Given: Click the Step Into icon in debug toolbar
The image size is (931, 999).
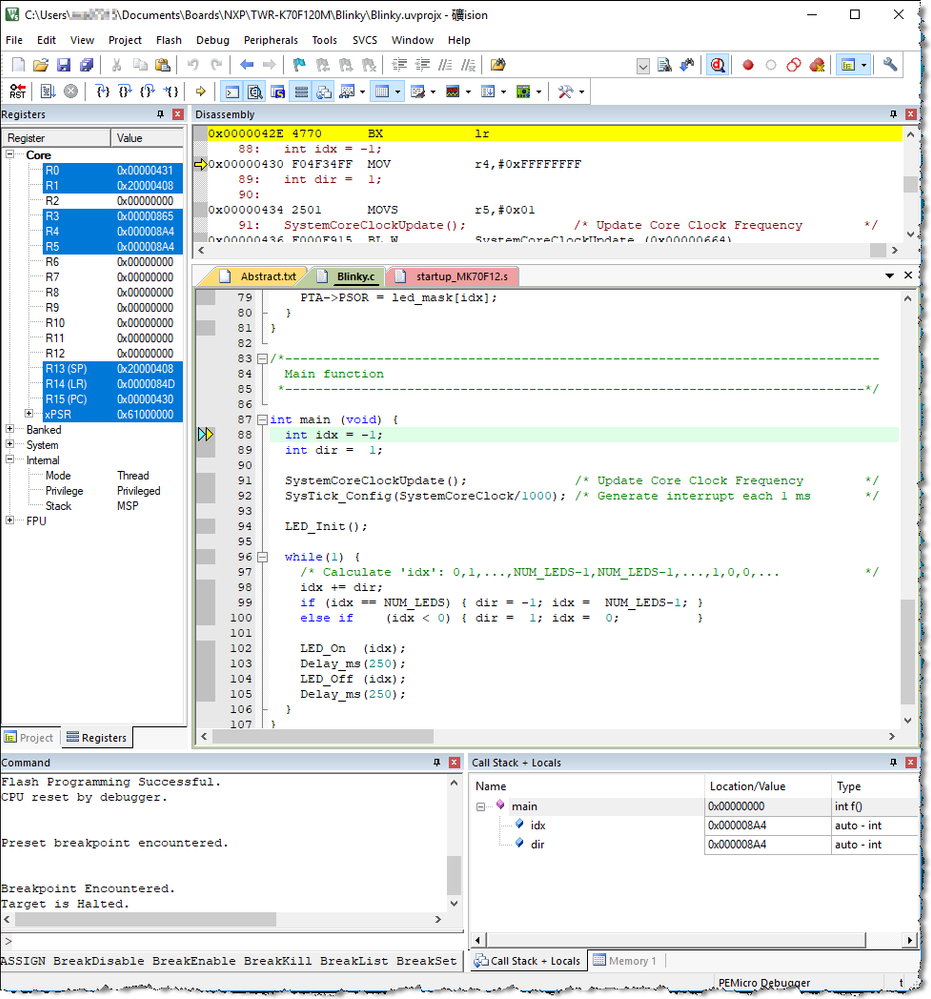Looking at the screenshot, I should coord(102,91).
